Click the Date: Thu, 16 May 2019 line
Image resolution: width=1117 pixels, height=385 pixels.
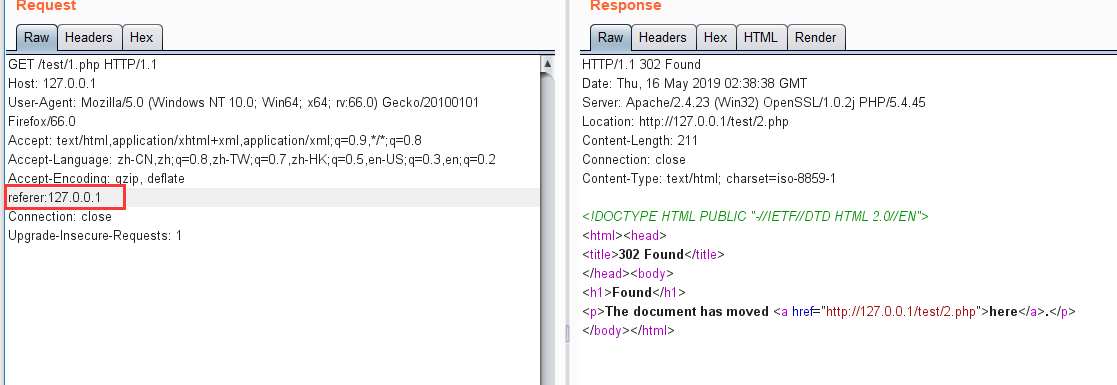[695, 83]
